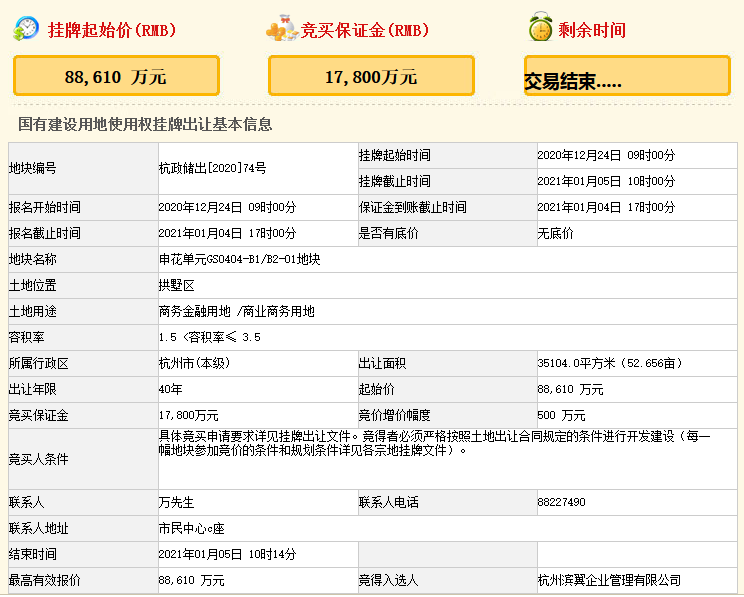This screenshot has width=744, height=597.
Task: Click the coins icon beside 竞买保证金
Action: click(282, 29)
